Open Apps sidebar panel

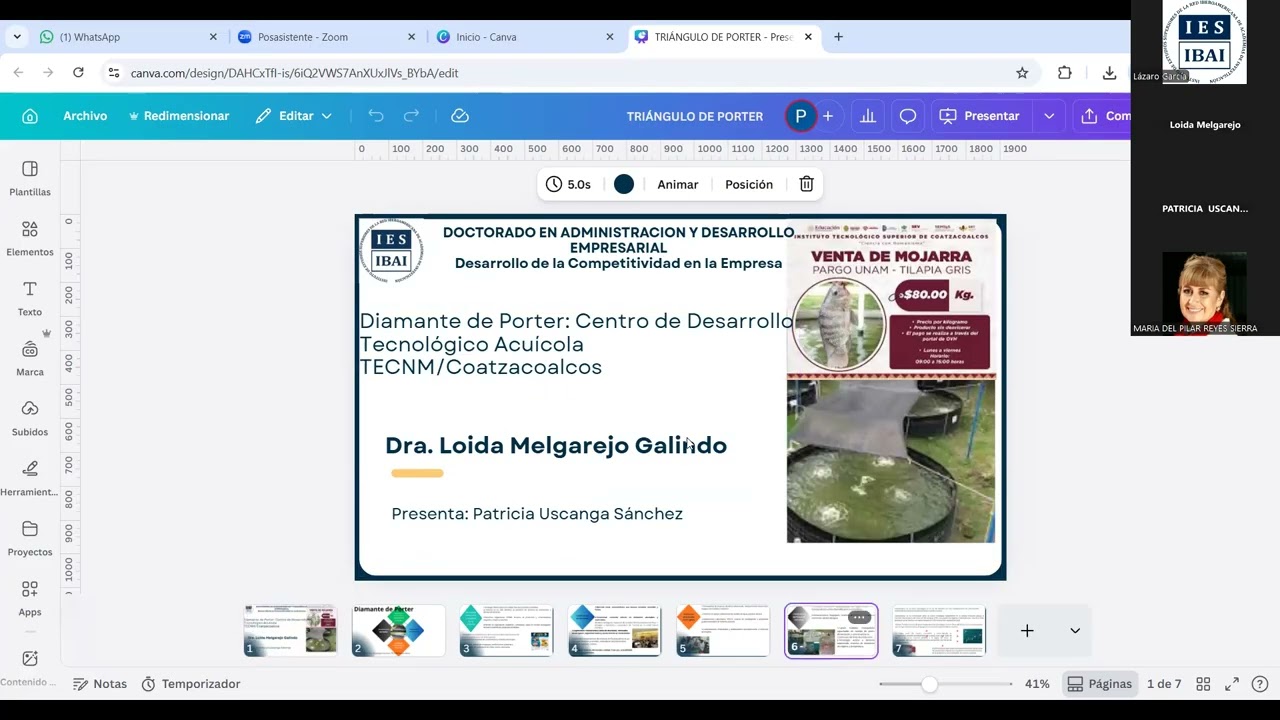tap(30, 598)
